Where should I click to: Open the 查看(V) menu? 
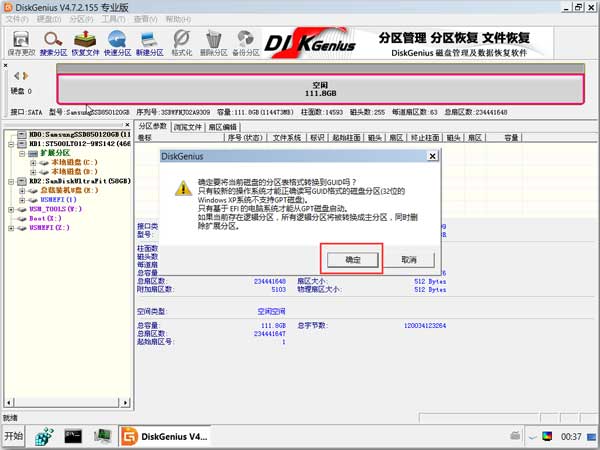(x=145, y=19)
